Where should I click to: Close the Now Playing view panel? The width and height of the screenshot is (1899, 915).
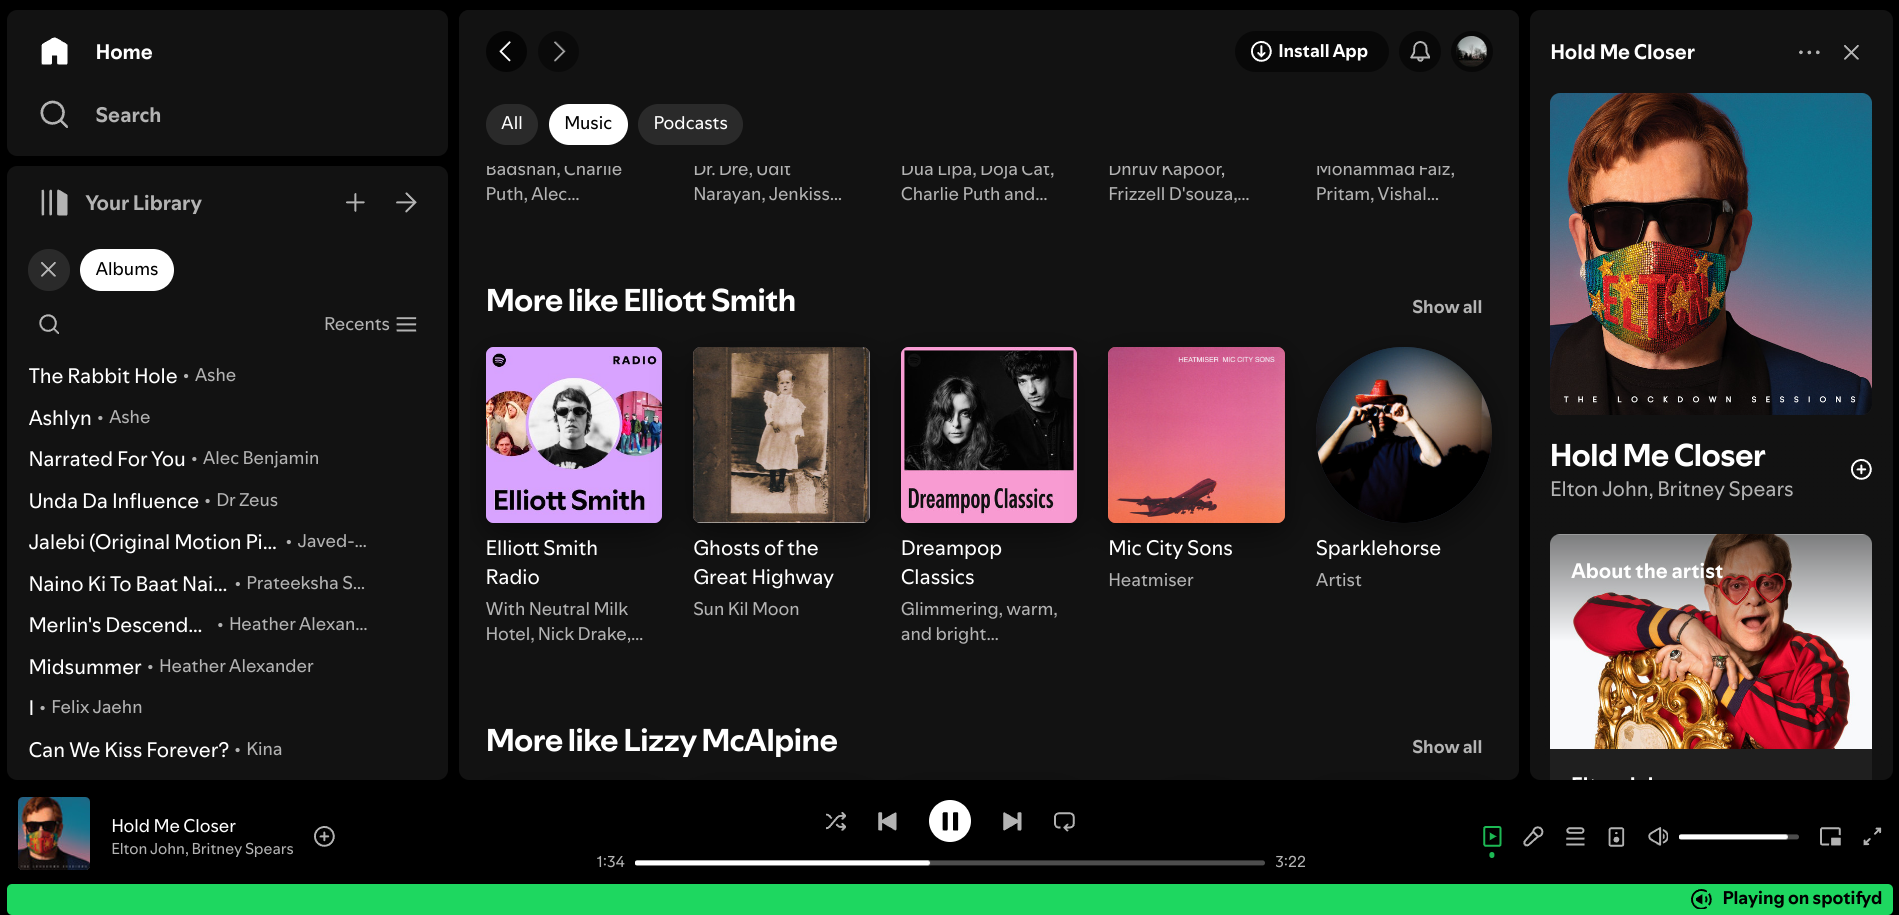(x=1852, y=52)
